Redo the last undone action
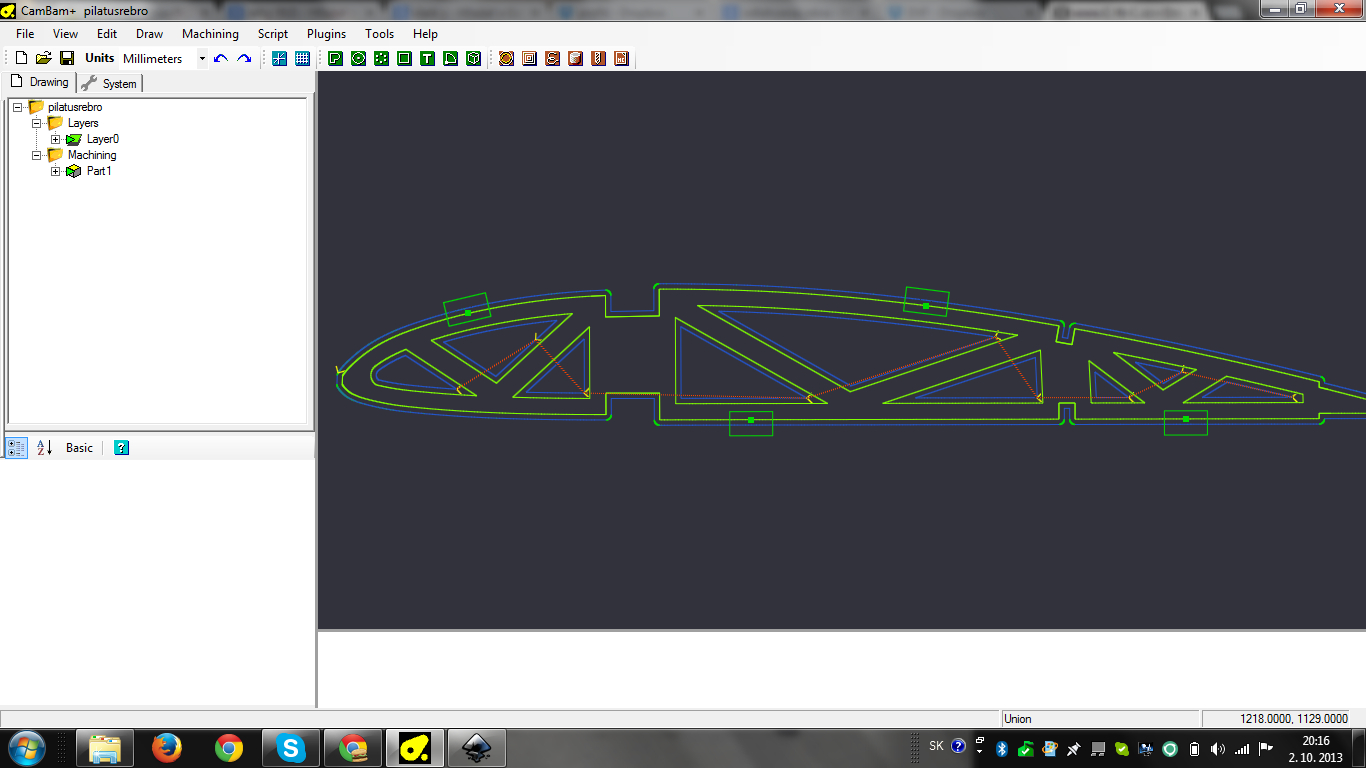Viewport: 1366px width, 768px height. 244,58
